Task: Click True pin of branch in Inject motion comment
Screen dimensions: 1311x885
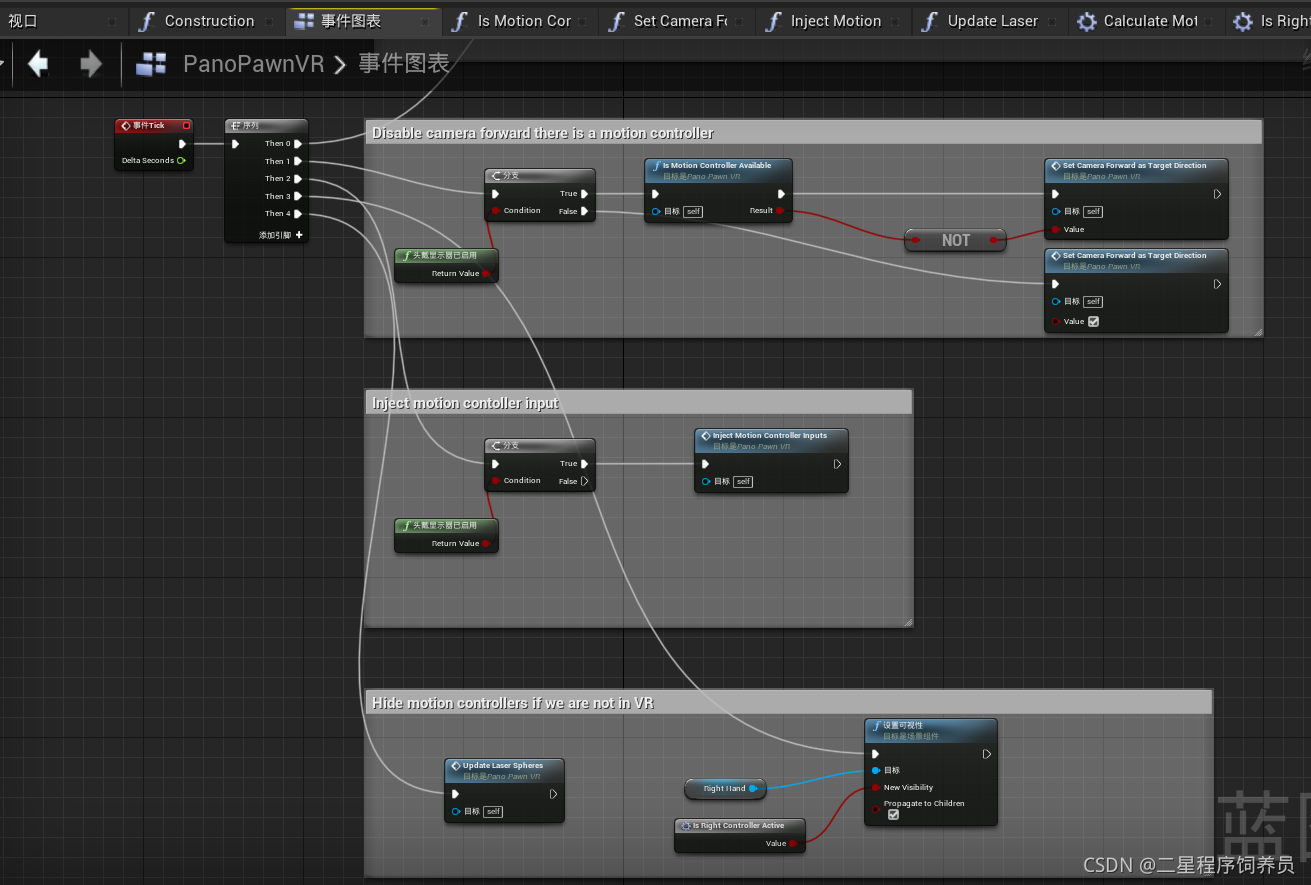Action: coord(585,464)
